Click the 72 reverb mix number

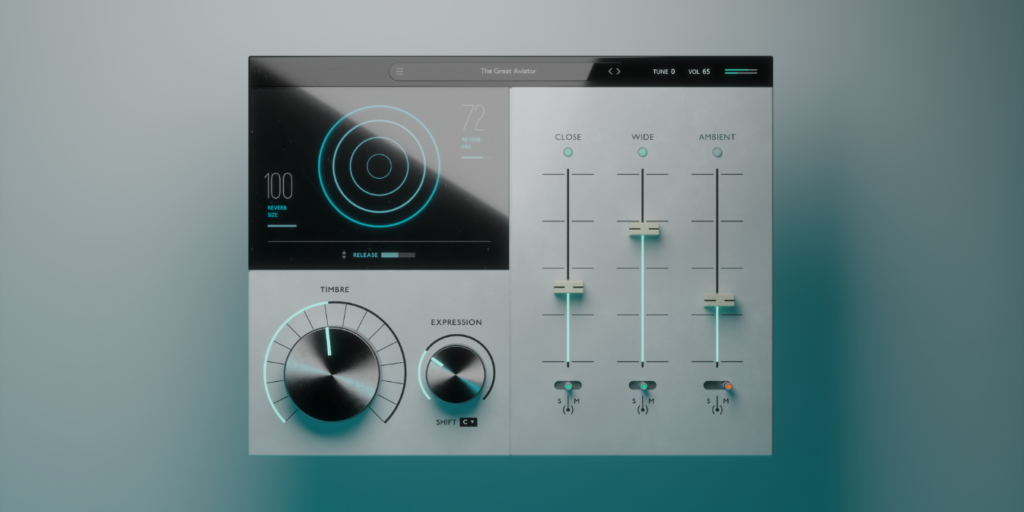[473, 118]
